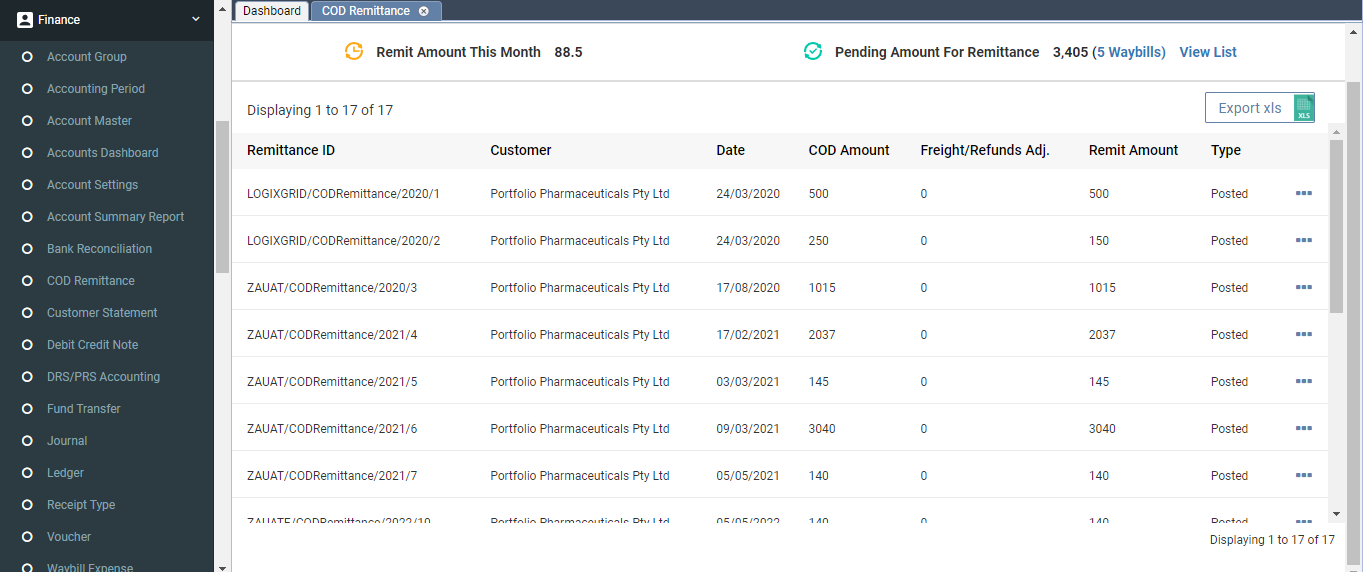Open actions menu for LOGIXGRID/CODRemittance/2020/1 row
1365x572 pixels.
(1303, 193)
